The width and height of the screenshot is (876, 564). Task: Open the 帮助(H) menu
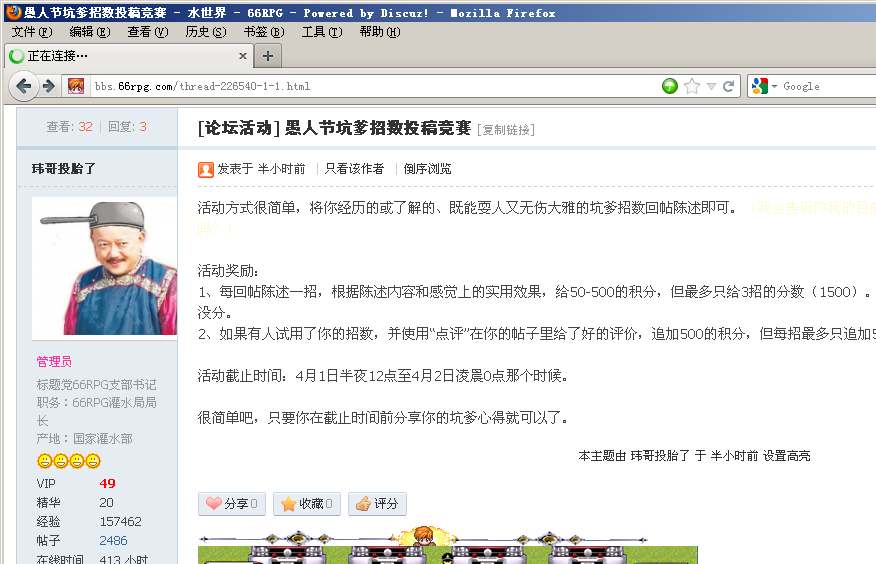[x=380, y=32]
